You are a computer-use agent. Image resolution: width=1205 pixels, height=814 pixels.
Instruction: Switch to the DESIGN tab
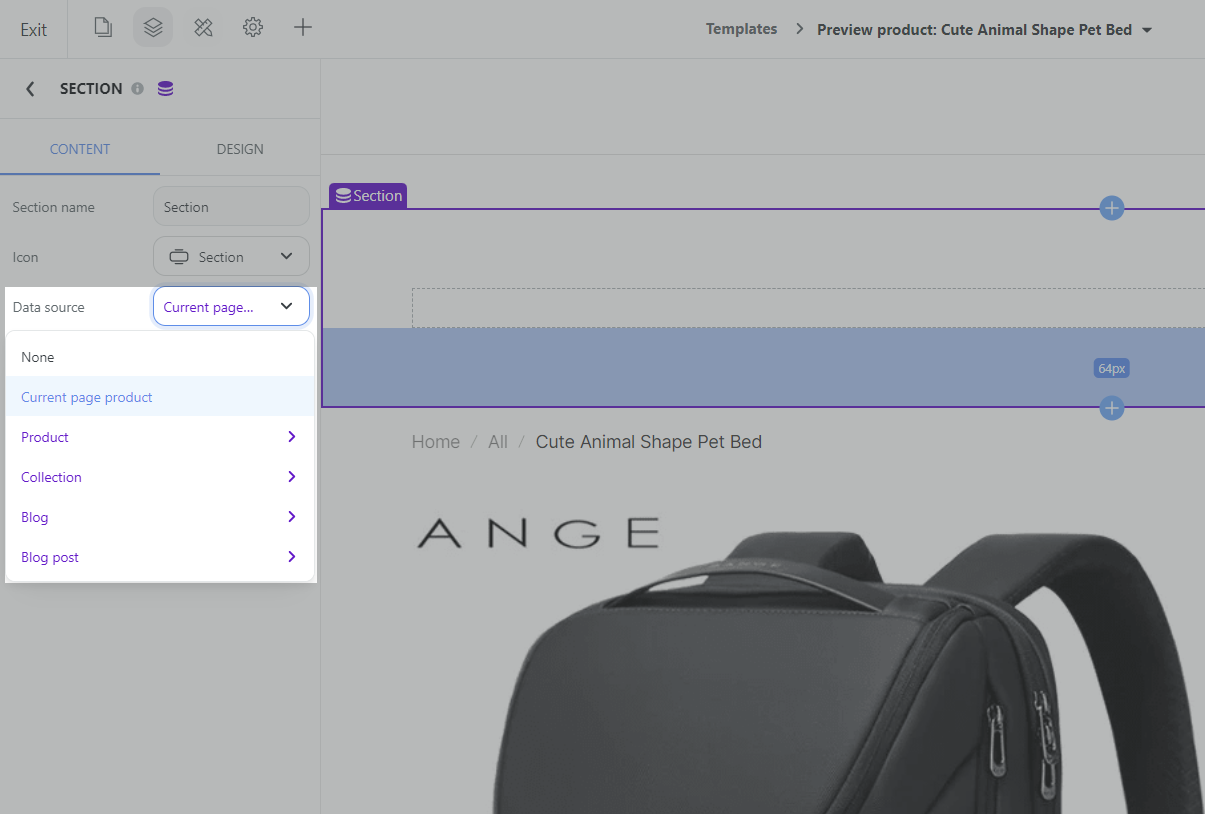pos(240,149)
